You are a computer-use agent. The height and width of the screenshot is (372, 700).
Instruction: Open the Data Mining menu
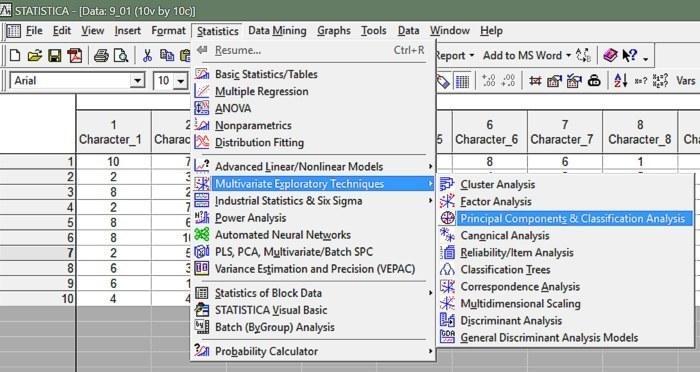(277, 31)
